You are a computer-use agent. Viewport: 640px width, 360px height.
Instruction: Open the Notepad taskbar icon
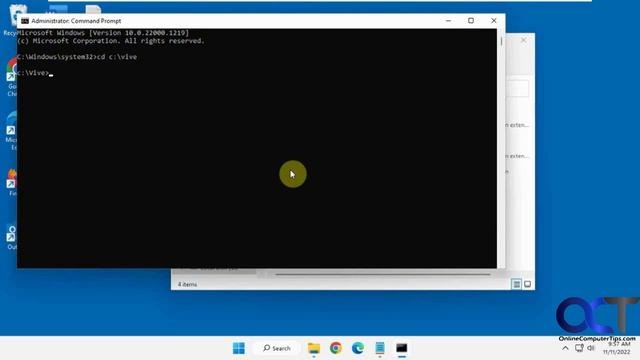pyautogui.click(x=380, y=348)
